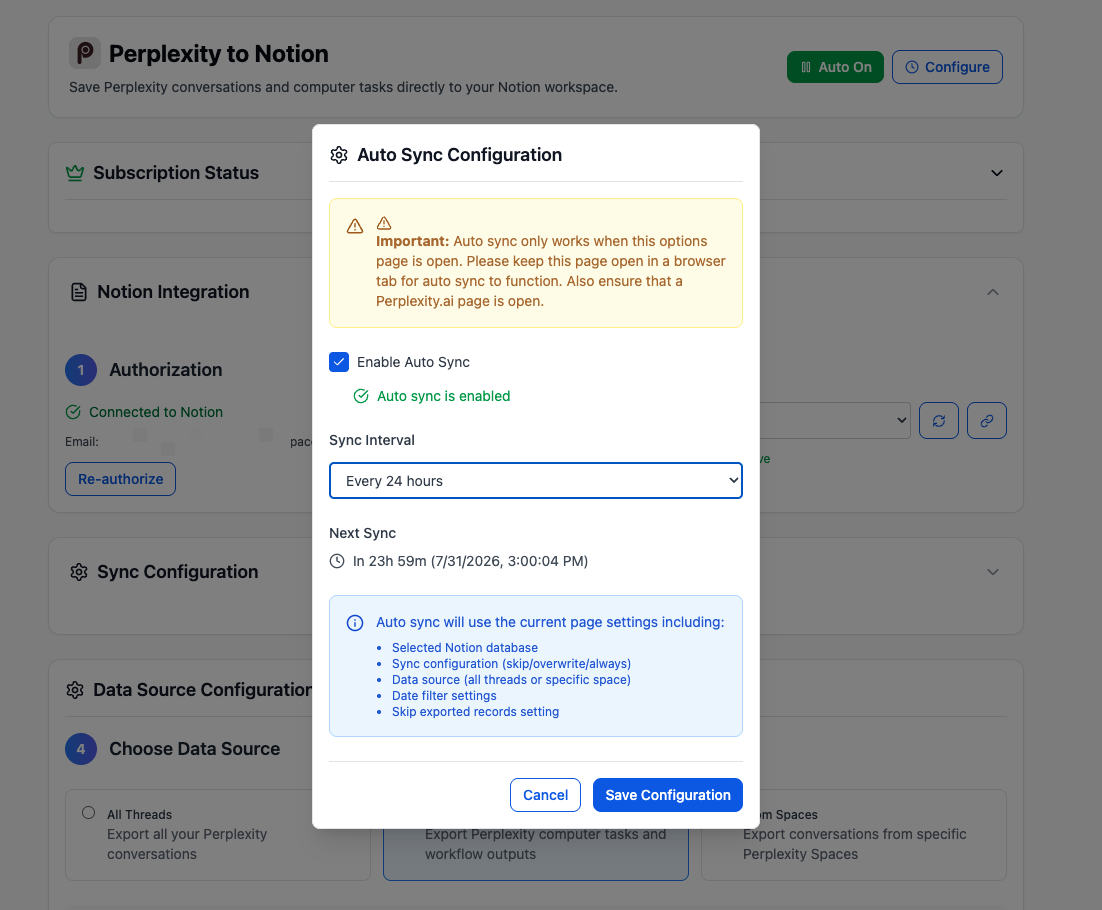Click the gear icon beside Data Source Configuration
1102x910 pixels.
click(74, 690)
